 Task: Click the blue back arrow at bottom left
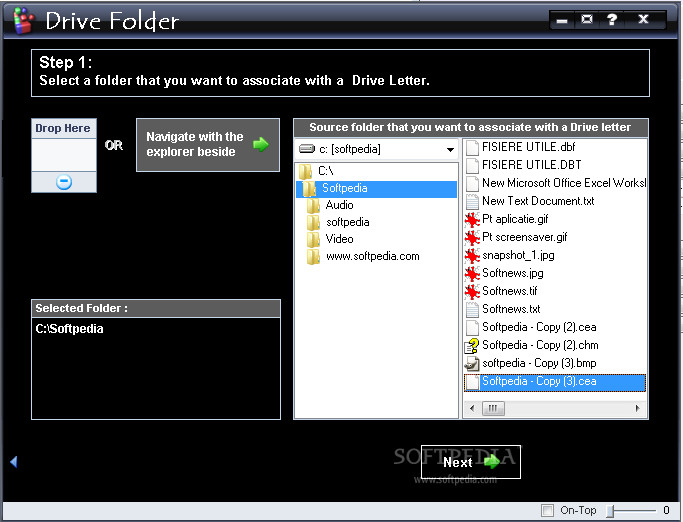pyautogui.click(x=14, y=462)
